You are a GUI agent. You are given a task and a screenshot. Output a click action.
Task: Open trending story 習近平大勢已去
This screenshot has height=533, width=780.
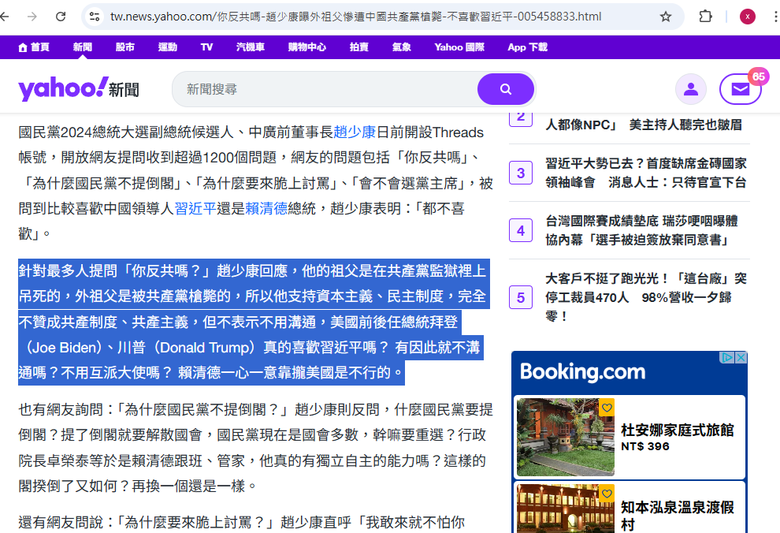point(646,173)
